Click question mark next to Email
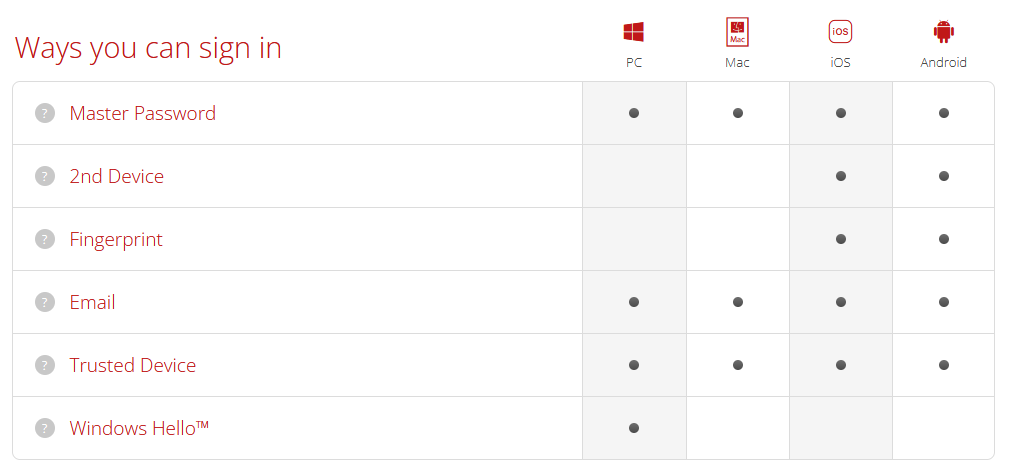Image resolution: width=1012 pixels, height=472 pixels. click(45, 302)
